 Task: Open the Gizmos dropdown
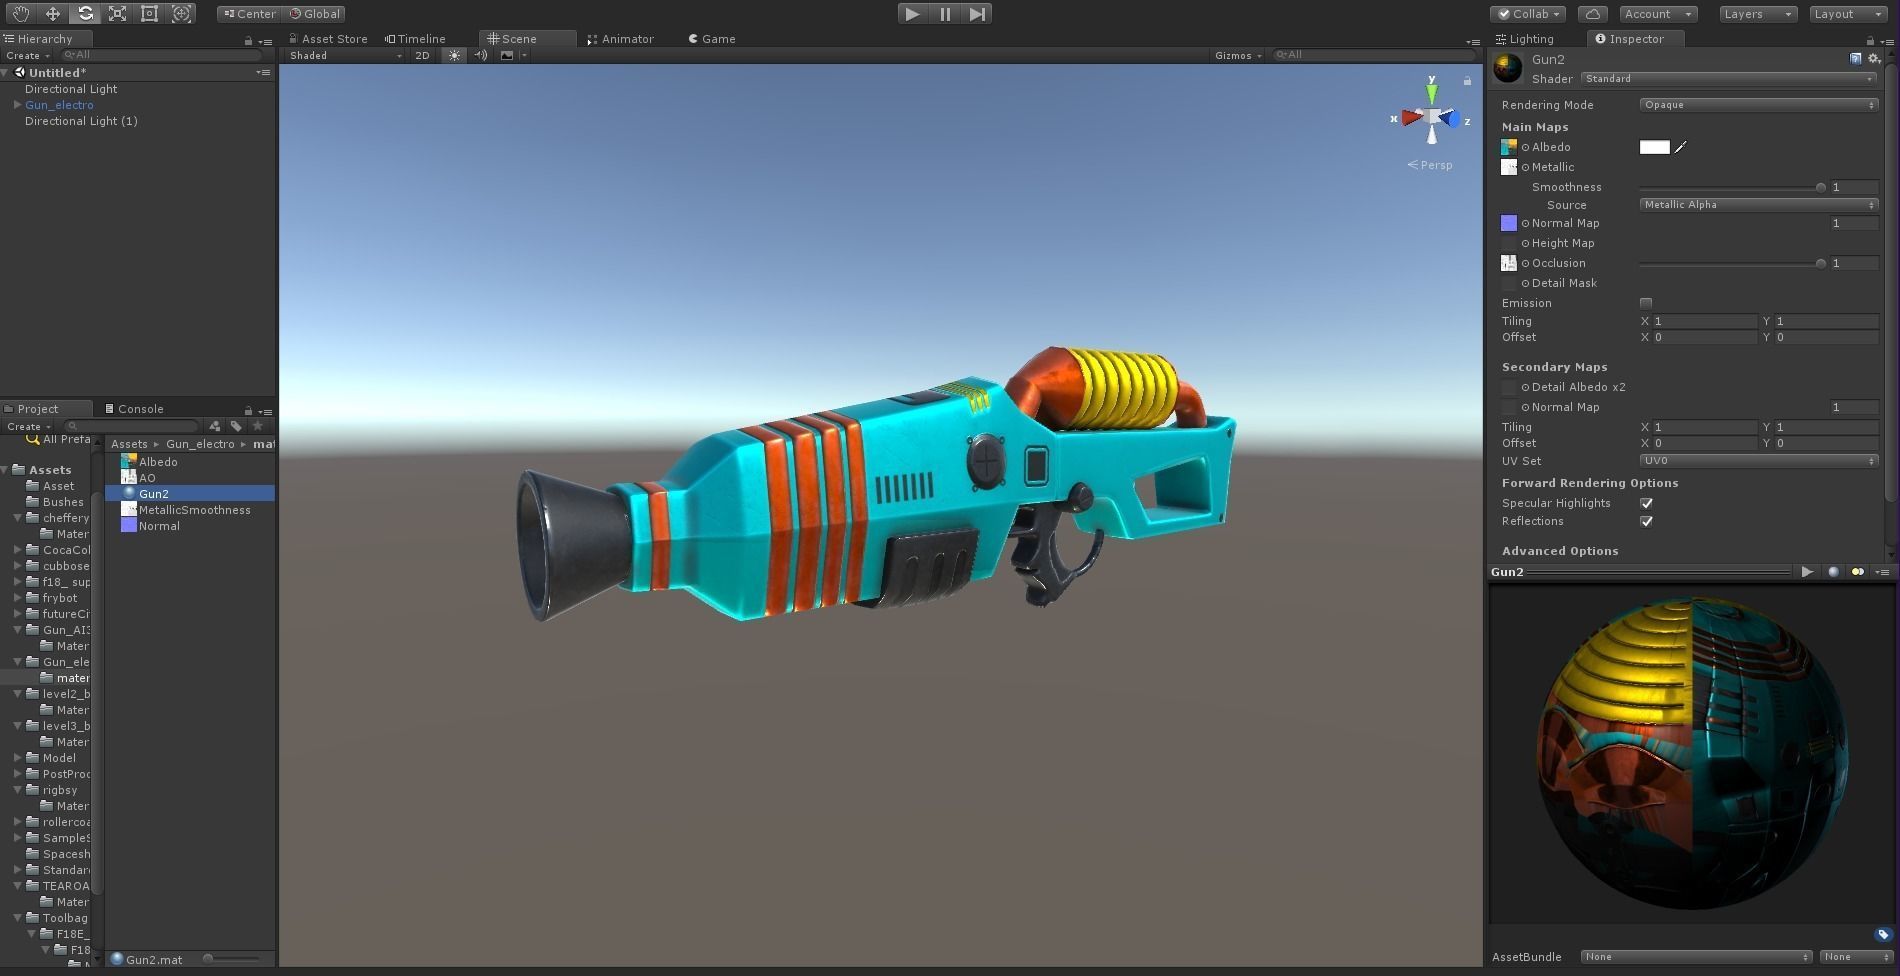tap(1238, 55)
